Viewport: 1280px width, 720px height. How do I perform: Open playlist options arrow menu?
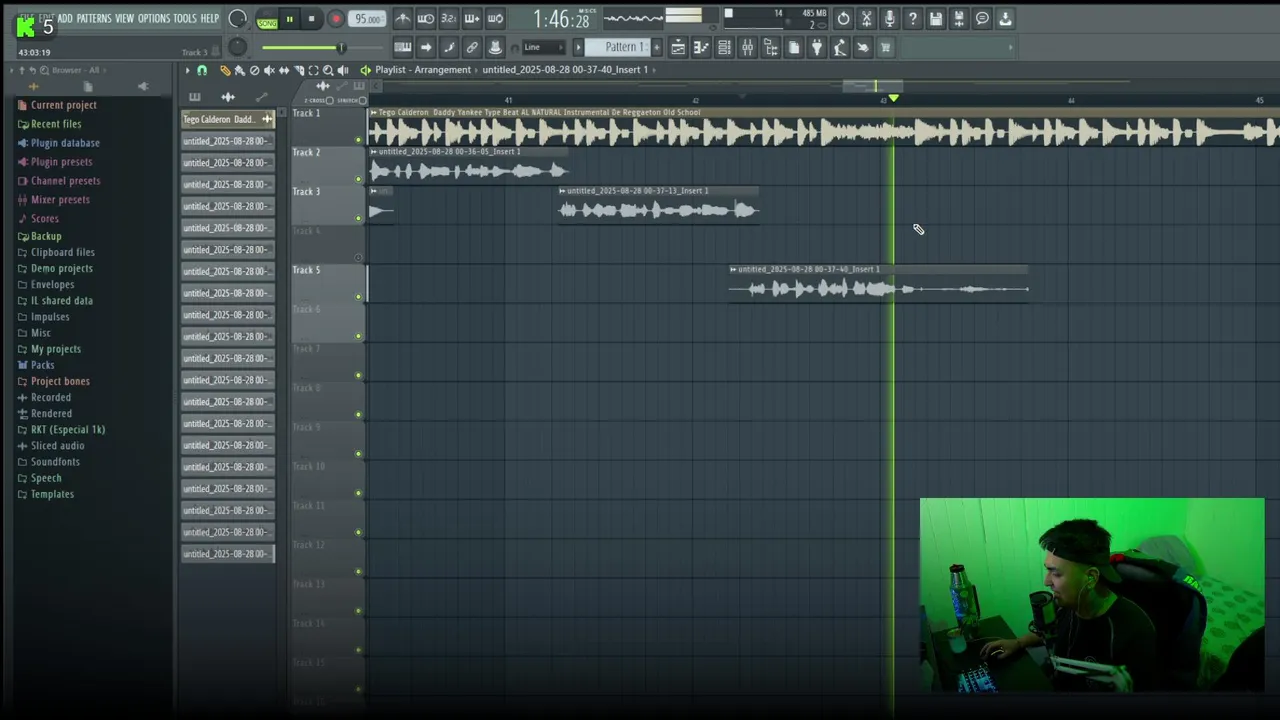(x=187, y=70)
